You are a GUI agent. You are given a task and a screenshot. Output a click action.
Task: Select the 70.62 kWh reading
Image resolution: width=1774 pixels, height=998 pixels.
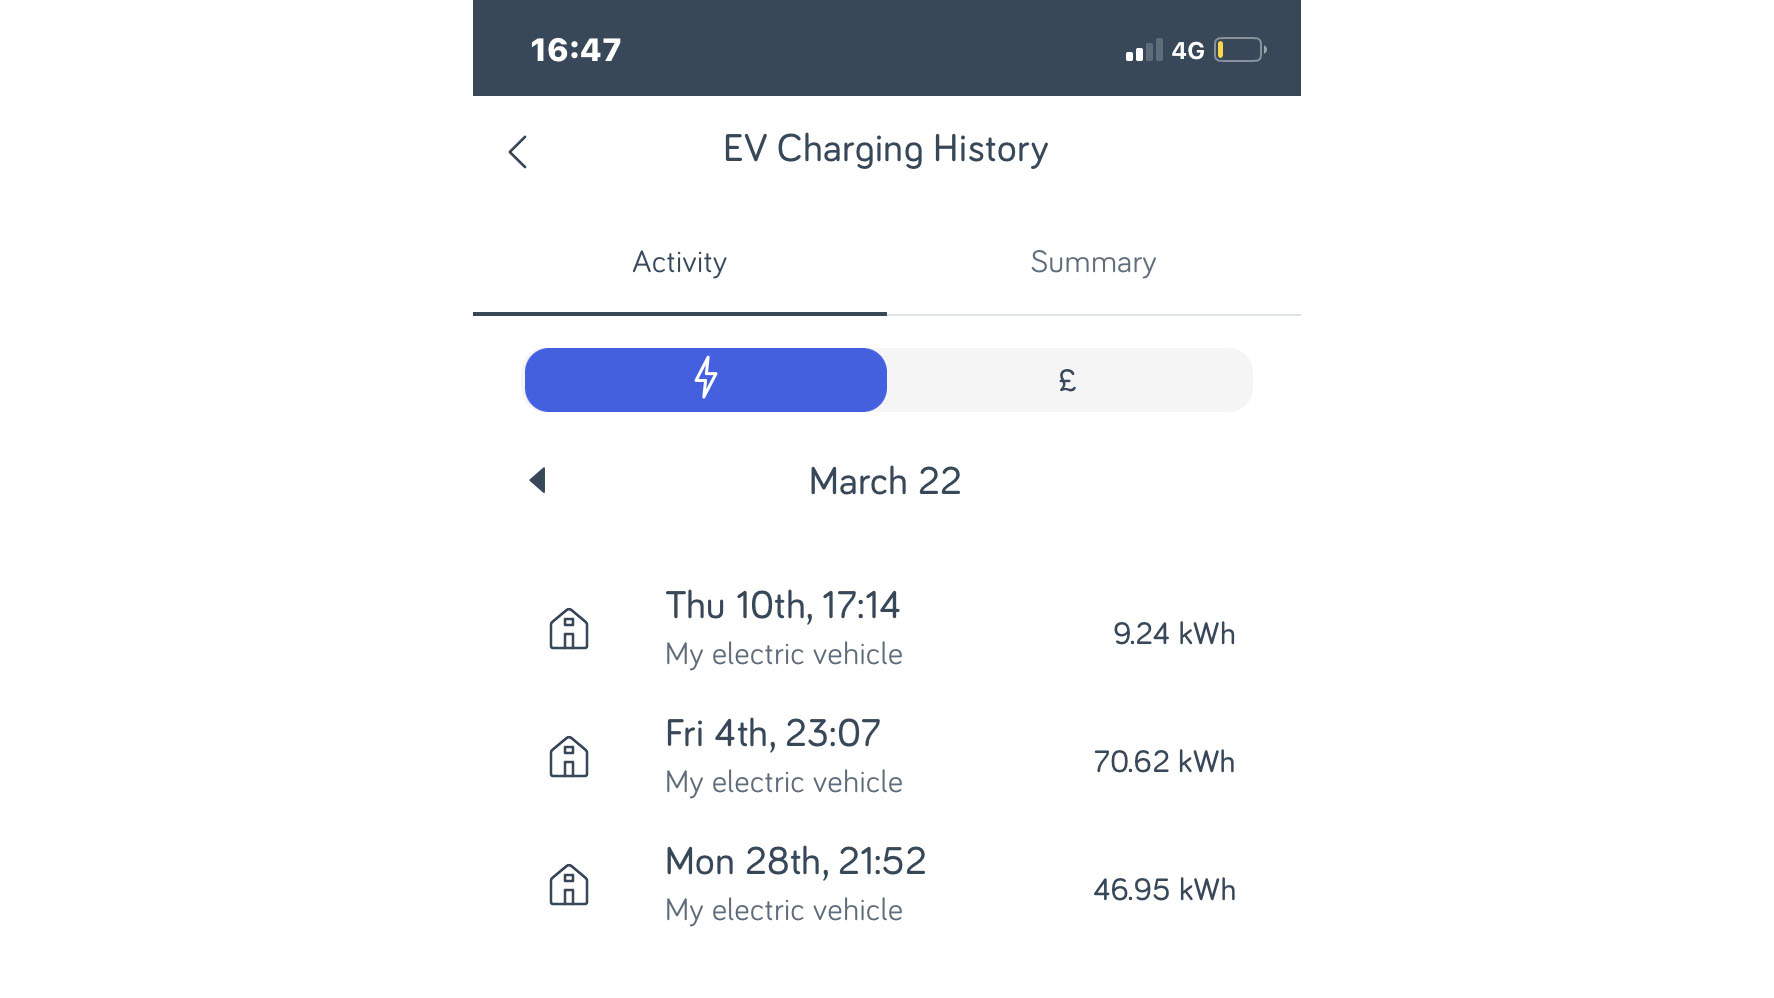click(1164, 762)
